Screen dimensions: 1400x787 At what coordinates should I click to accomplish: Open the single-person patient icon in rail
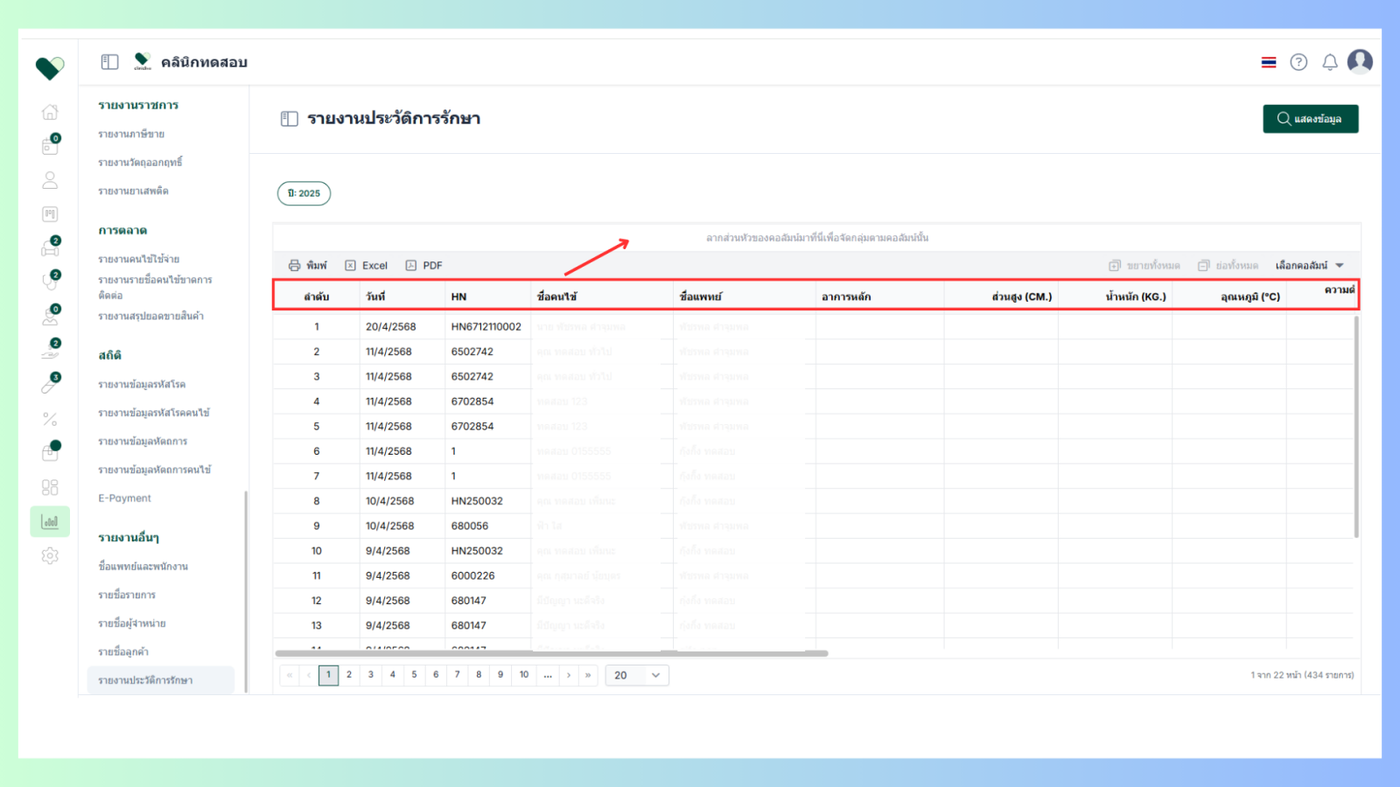pyautogui.click(x=49, y=181)
